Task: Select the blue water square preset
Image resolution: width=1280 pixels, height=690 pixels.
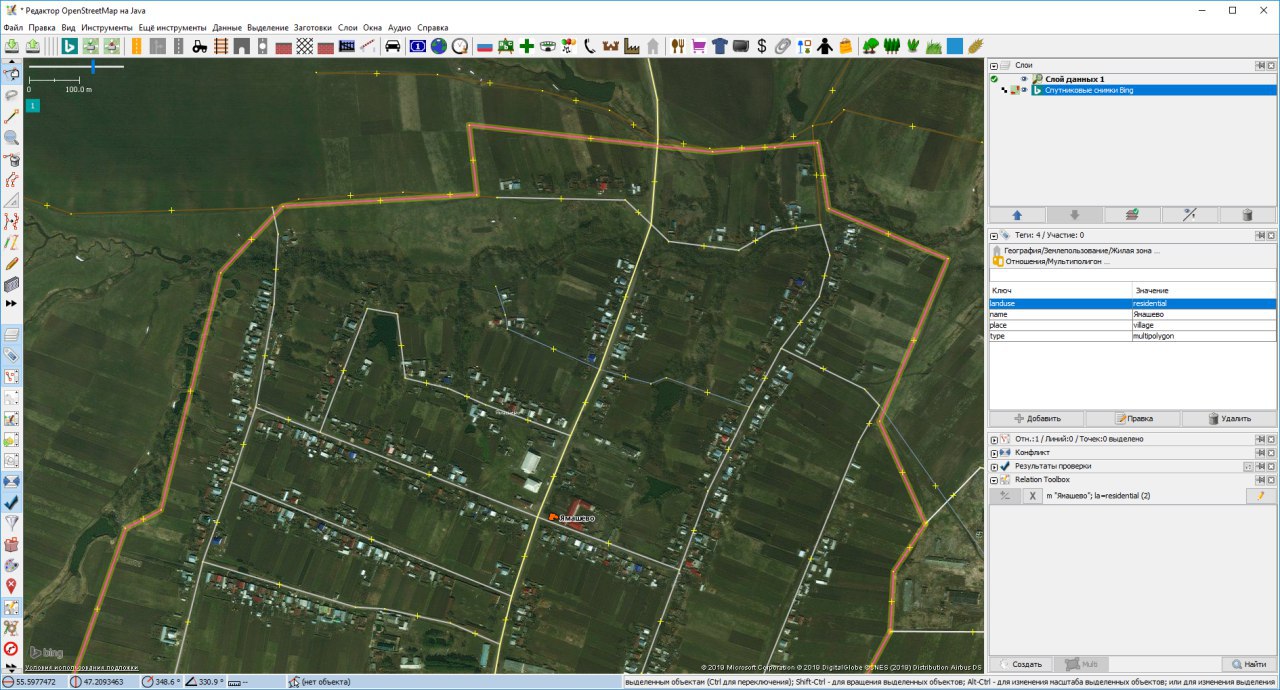Action: tap(955, 46)
